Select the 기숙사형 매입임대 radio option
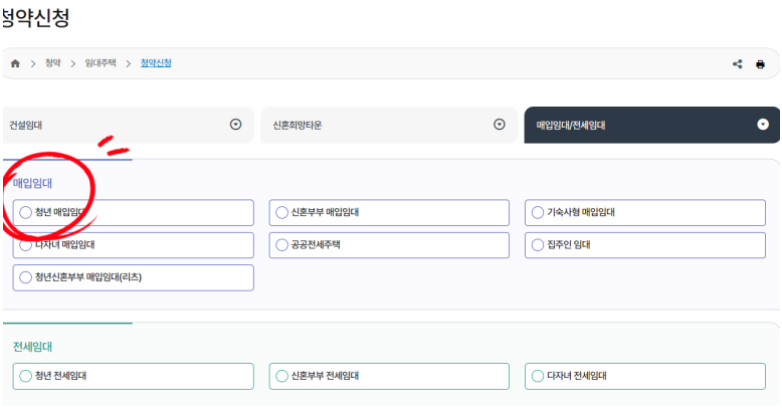Viewport: 782px width, 410px height. tap(538, 212)
